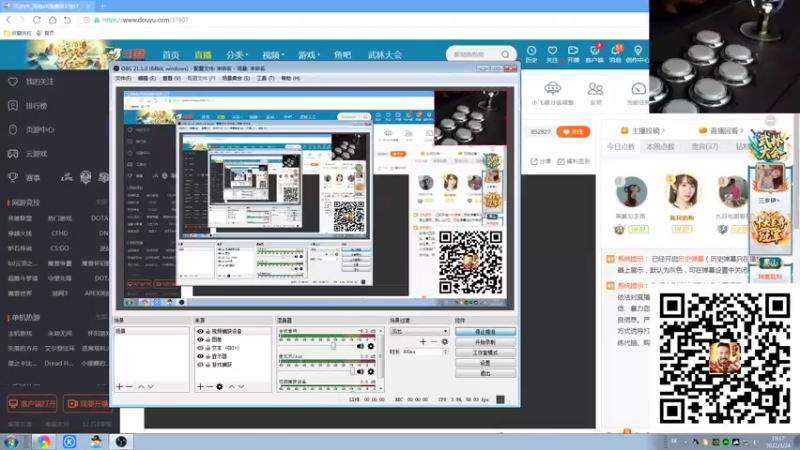Image resolution: width=800 pixels, height=450 pixels.
Task: Open OBS 帮助(H) menu
Action: pos(290,78)
